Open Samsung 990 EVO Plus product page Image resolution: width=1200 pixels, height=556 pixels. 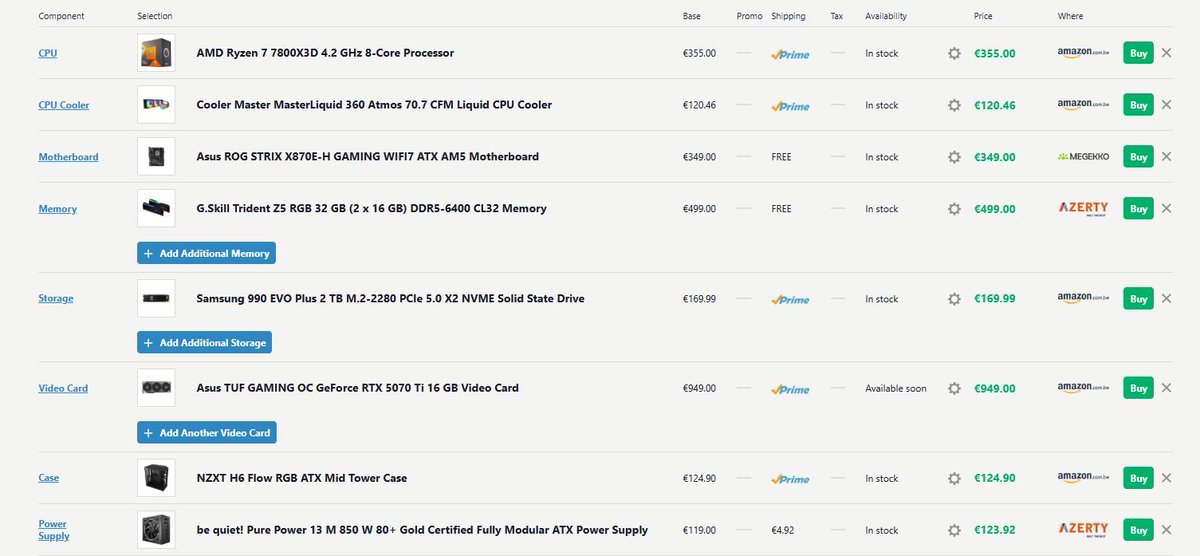click(390, 299)
